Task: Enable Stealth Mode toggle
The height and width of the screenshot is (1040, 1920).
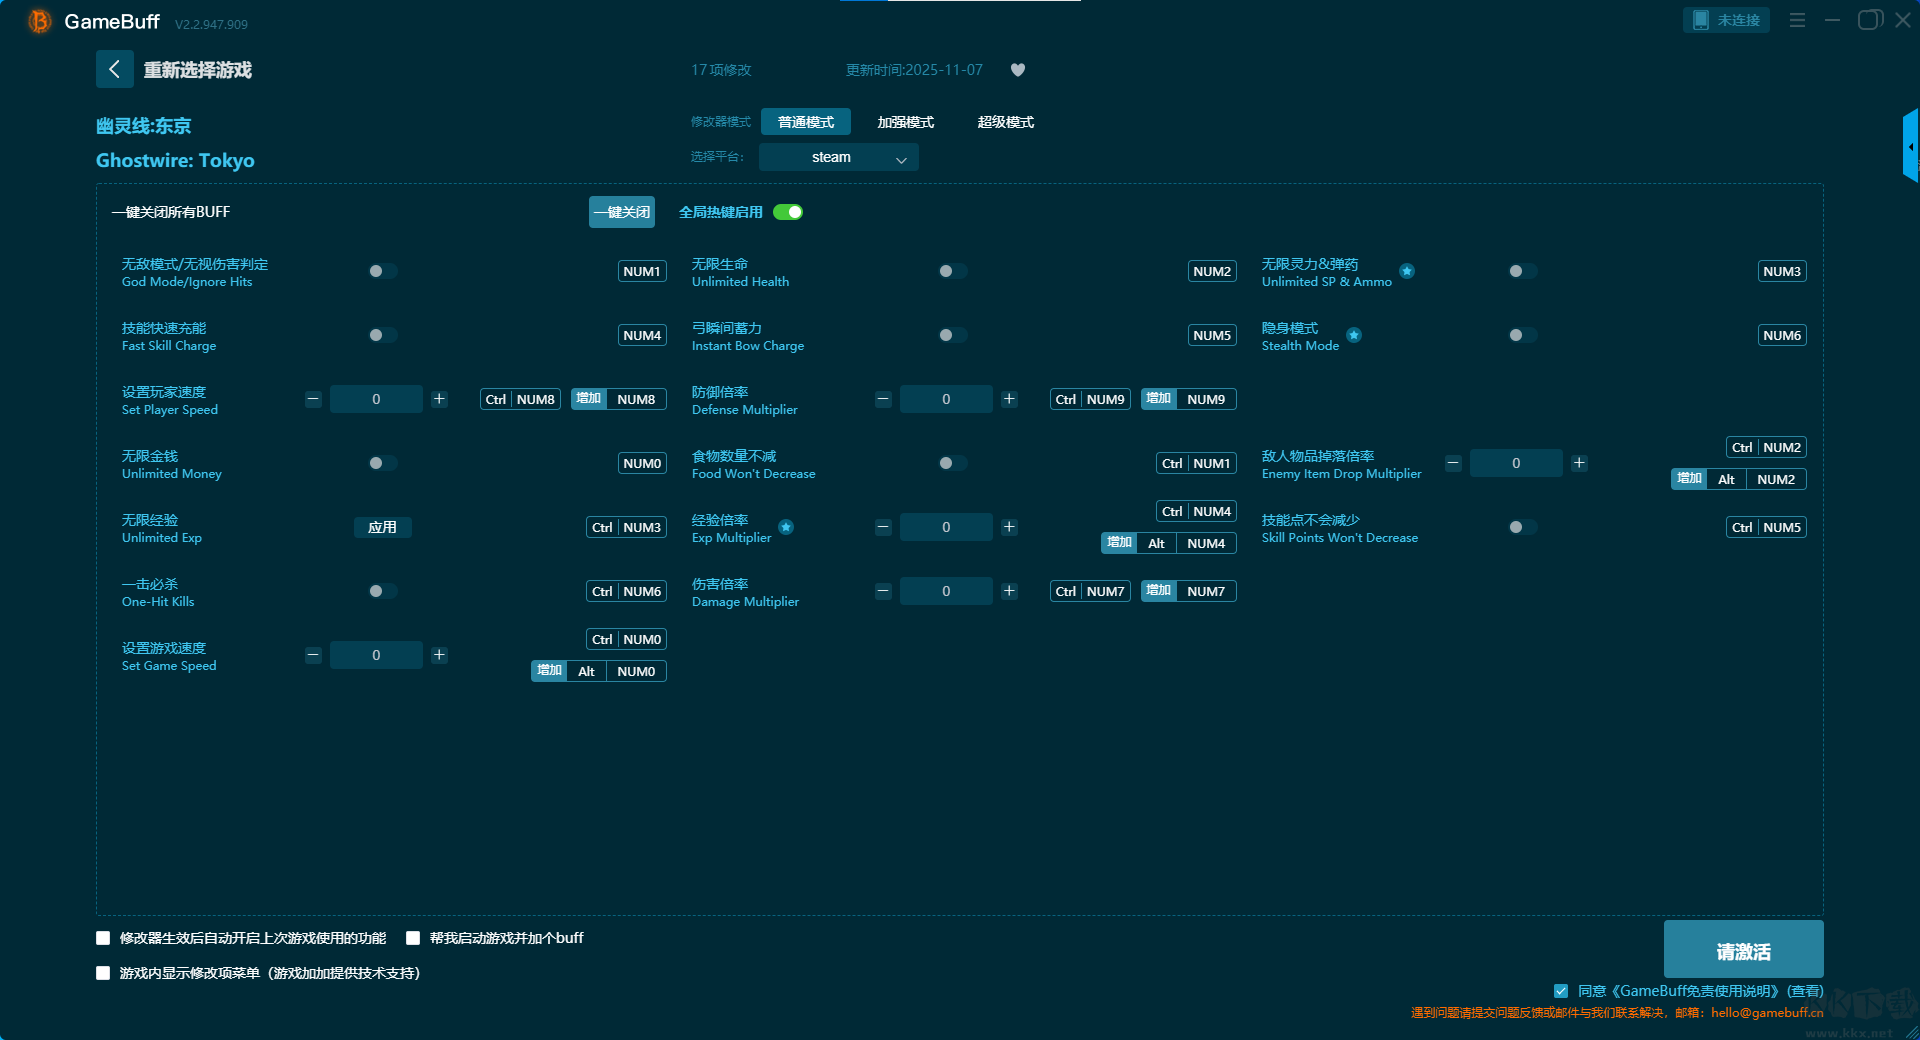Action: click(1522, 335)
